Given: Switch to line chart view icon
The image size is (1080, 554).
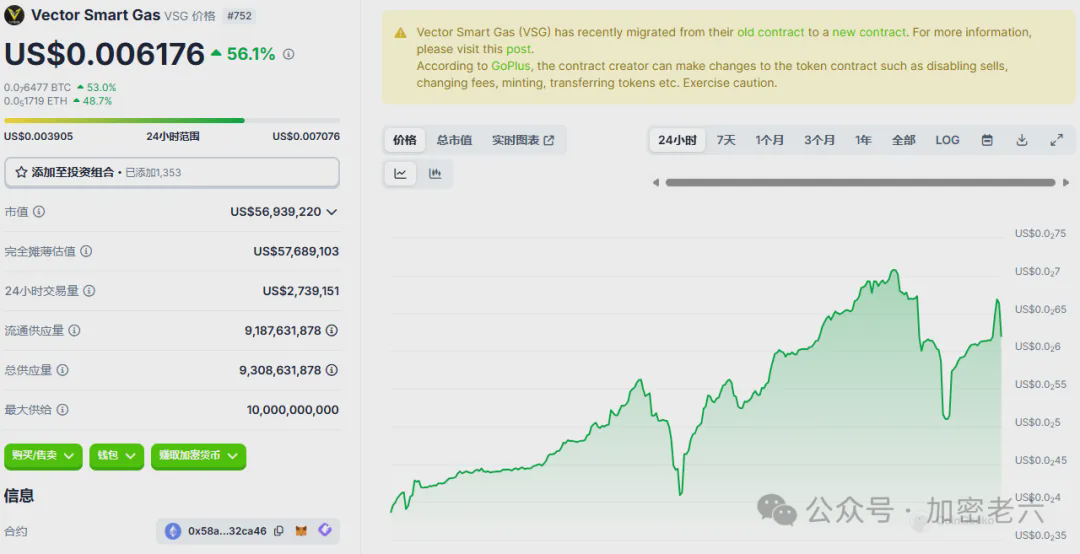Looking at the screenshot, I should (x=400, y=174).
